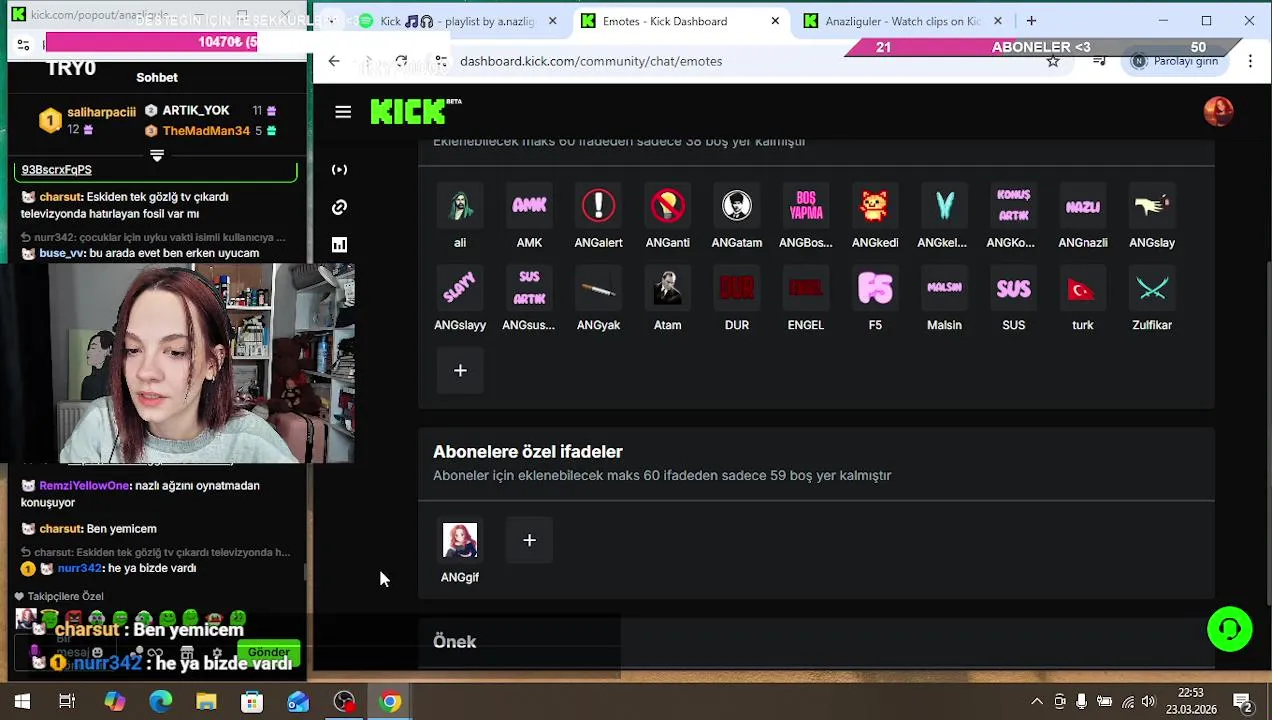Select the ali emote
The image size is (1272, 720).
pos(460,206)
